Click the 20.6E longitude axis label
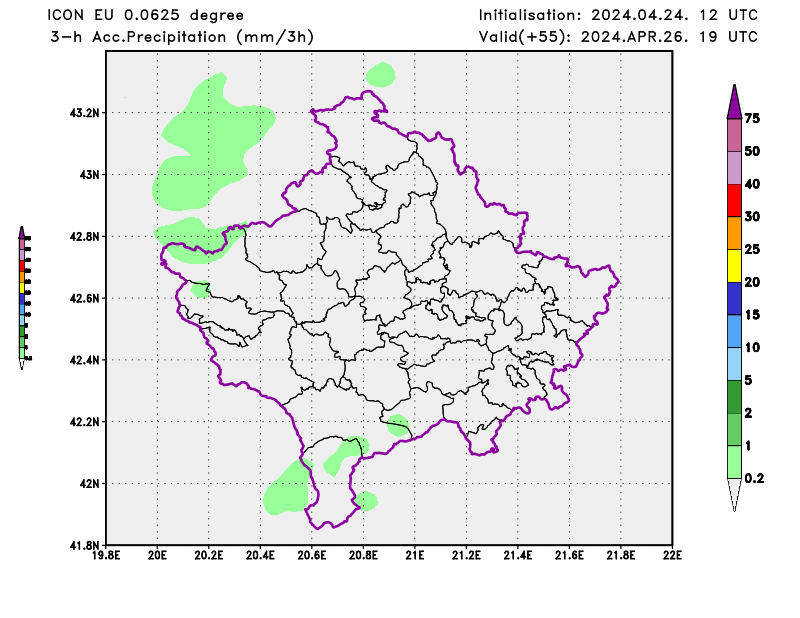 [312, 555]
